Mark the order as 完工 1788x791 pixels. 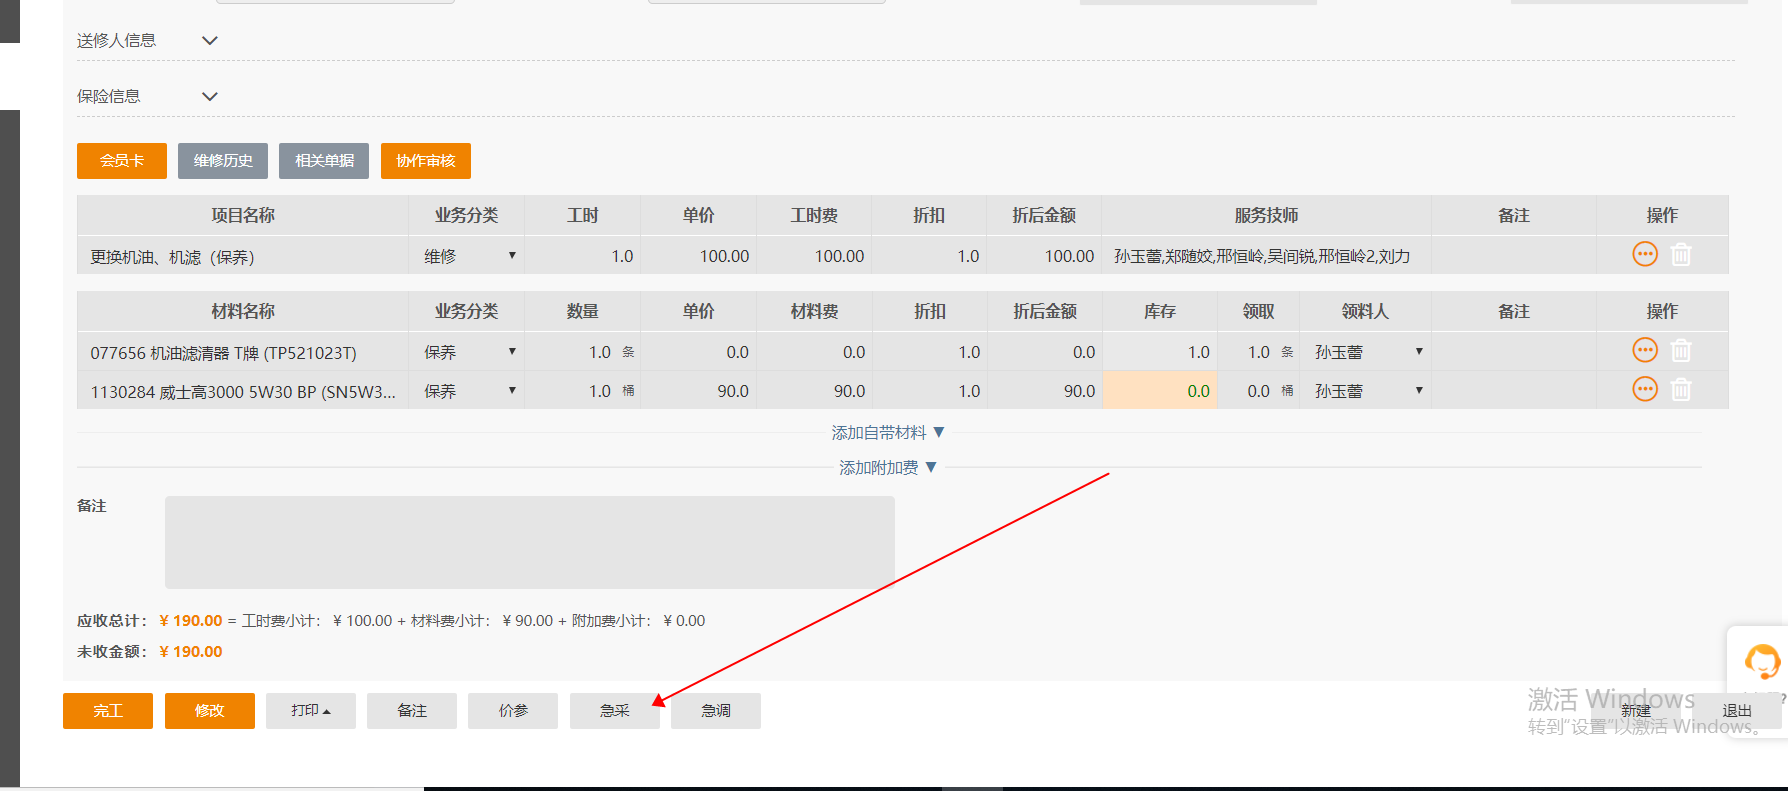(108, 711)
